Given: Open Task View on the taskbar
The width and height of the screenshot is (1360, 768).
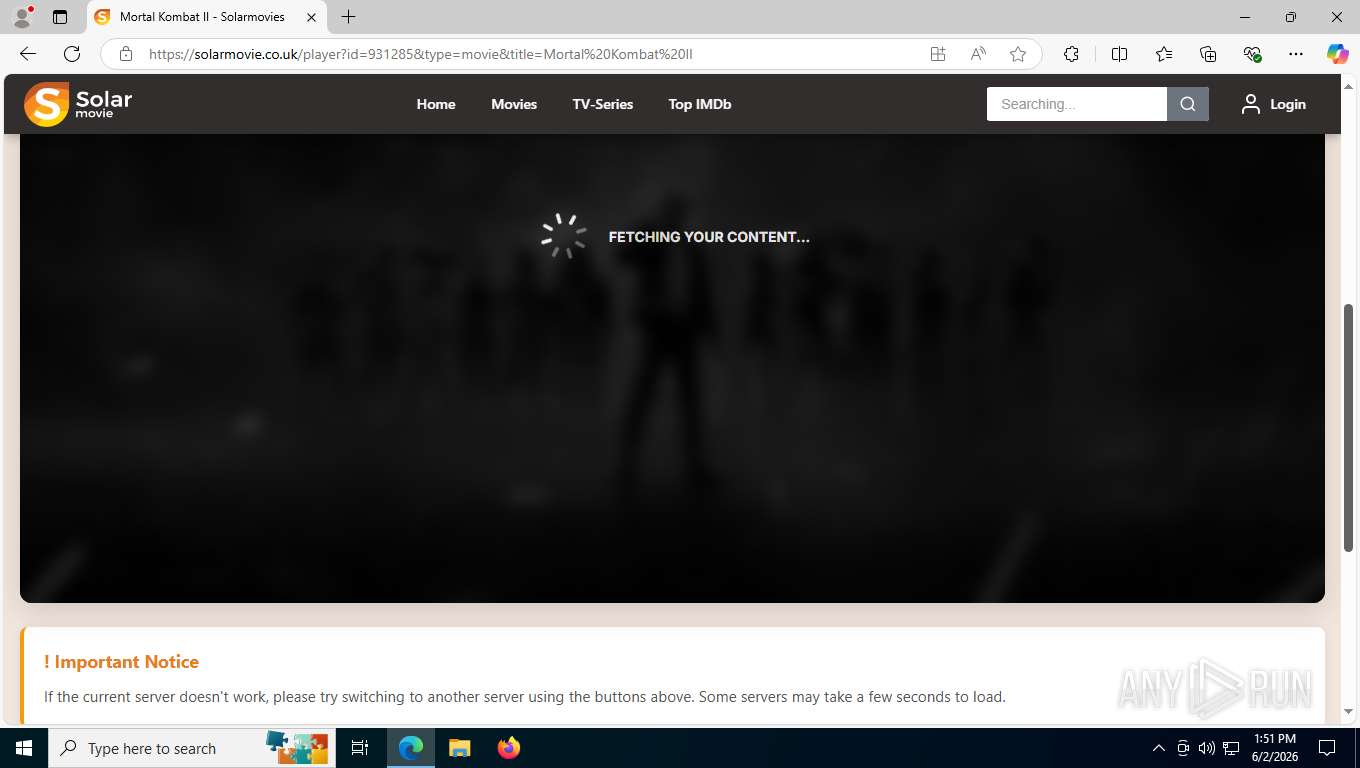Looking at the screenshot, I should (360, 748).
